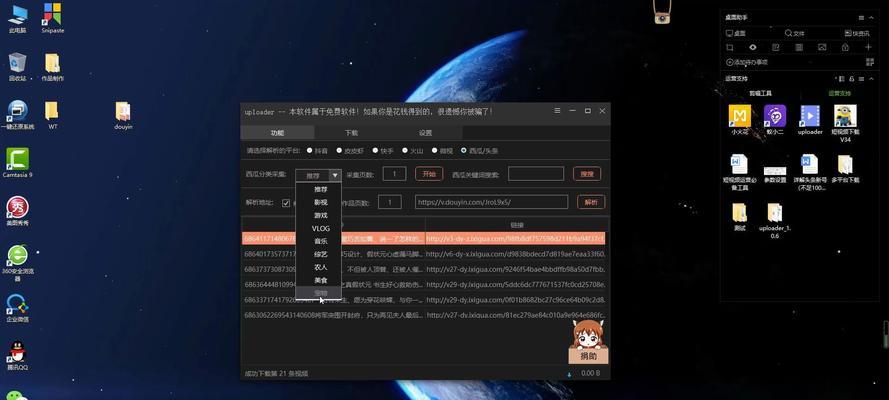Choose 游戏 in the category dropdown list
Viewport: 889px width, 400px height.
click(320, 215)
